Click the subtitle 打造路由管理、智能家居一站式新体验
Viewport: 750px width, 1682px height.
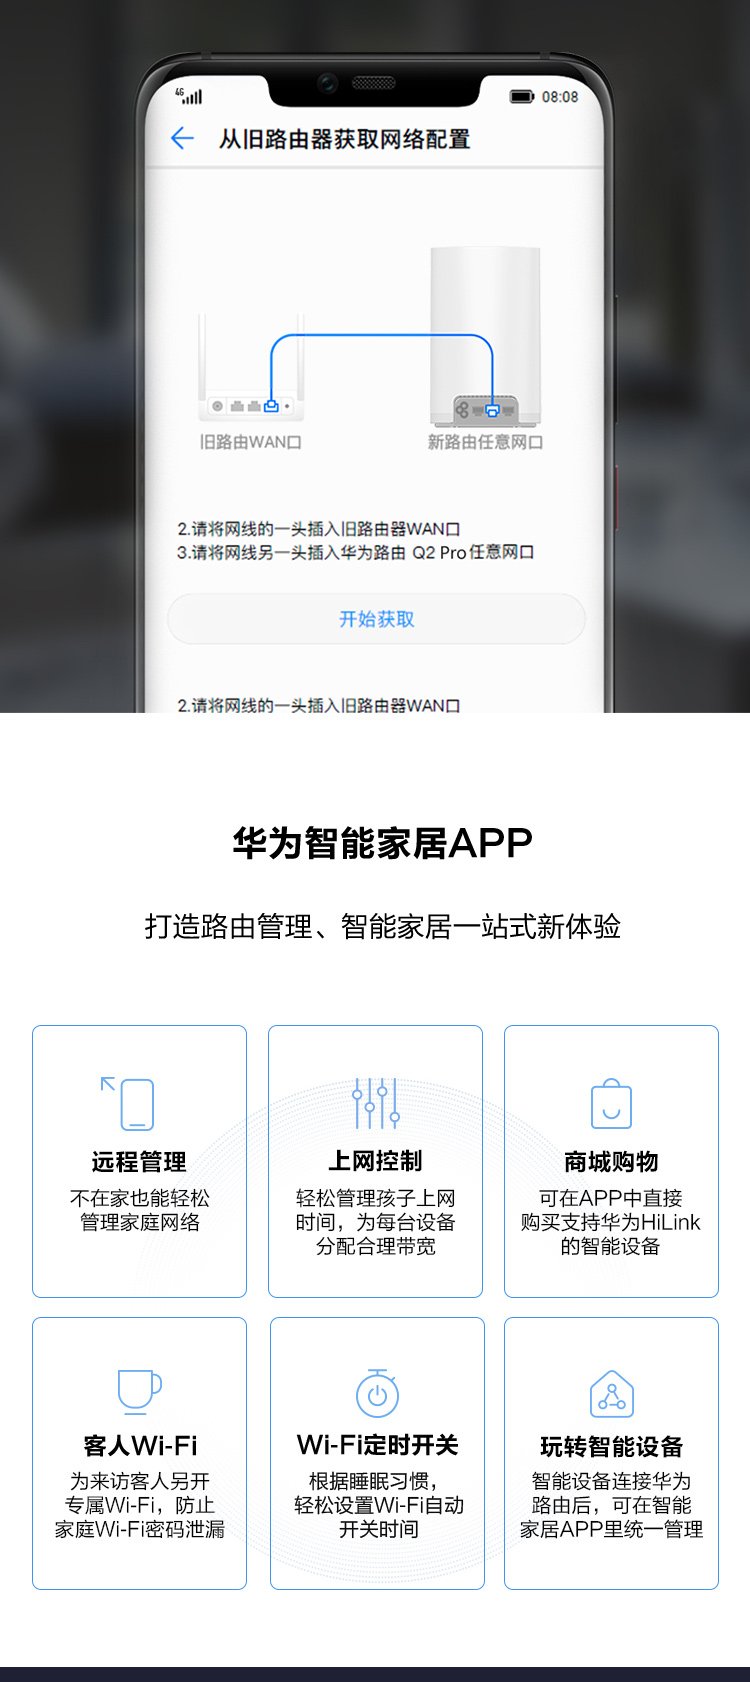point(382,926)
